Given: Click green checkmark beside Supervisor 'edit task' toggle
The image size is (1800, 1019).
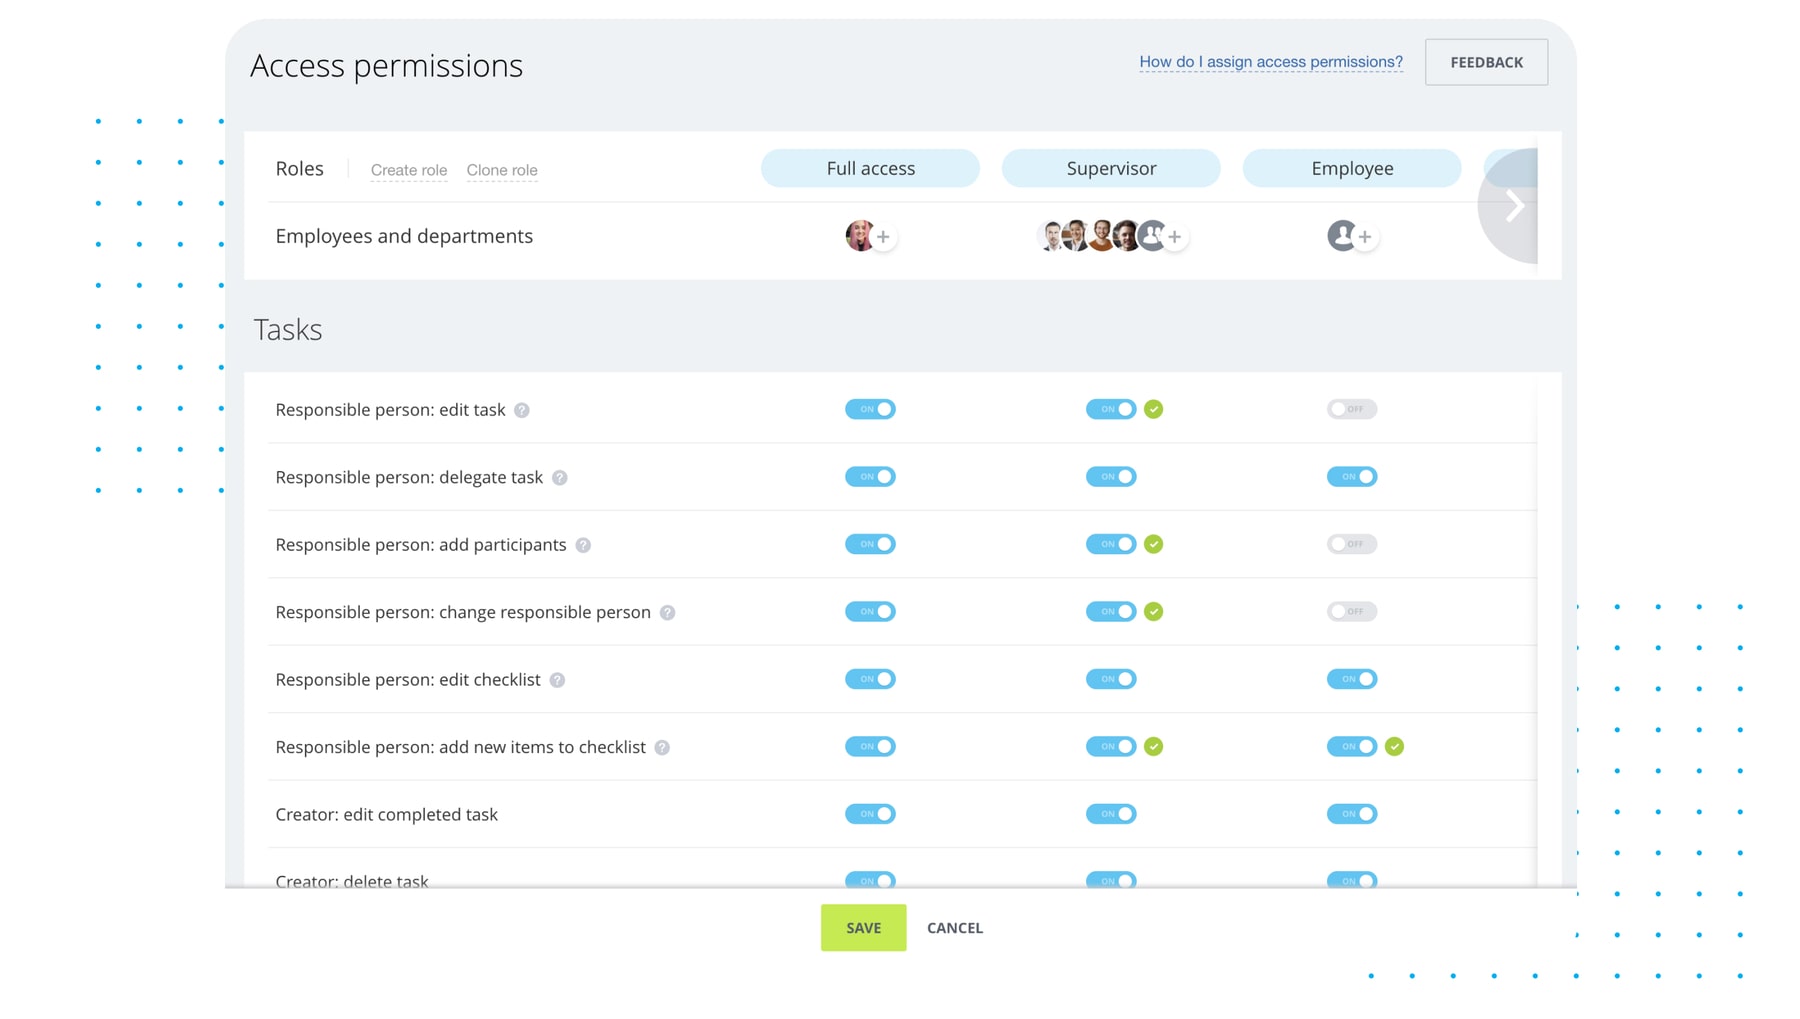Looking at the screenshot, I should pos(1154,409).
